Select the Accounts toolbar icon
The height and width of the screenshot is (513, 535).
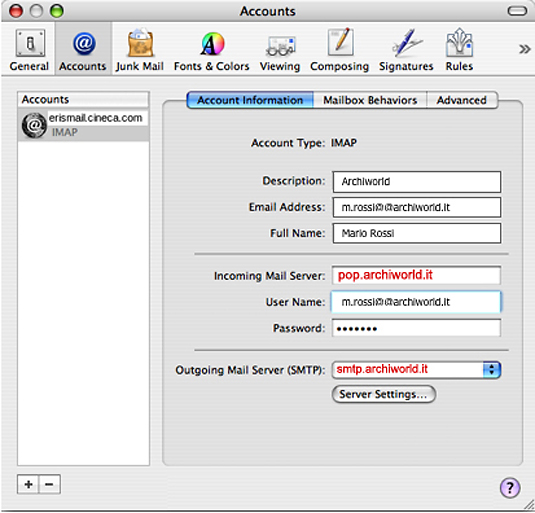pyautogui.click(x=83, y=50)
